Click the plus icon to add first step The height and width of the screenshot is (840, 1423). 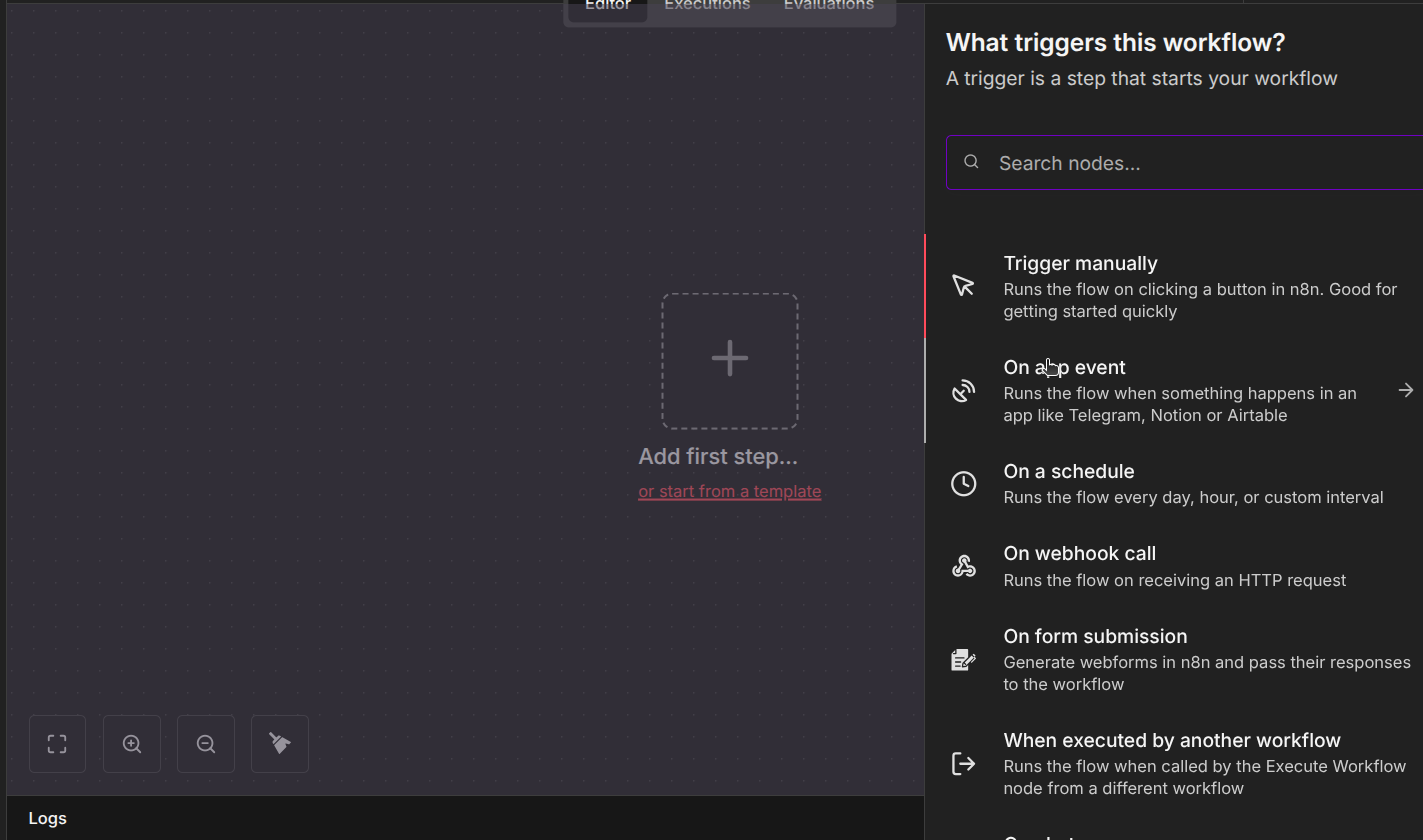[x=730, y=360]
